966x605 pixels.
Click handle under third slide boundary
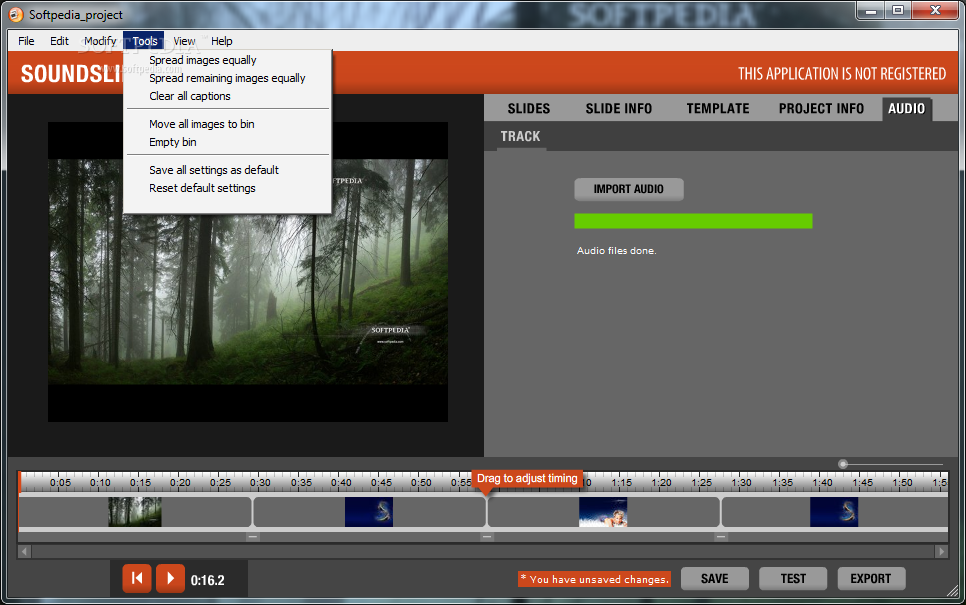(721, 537)
